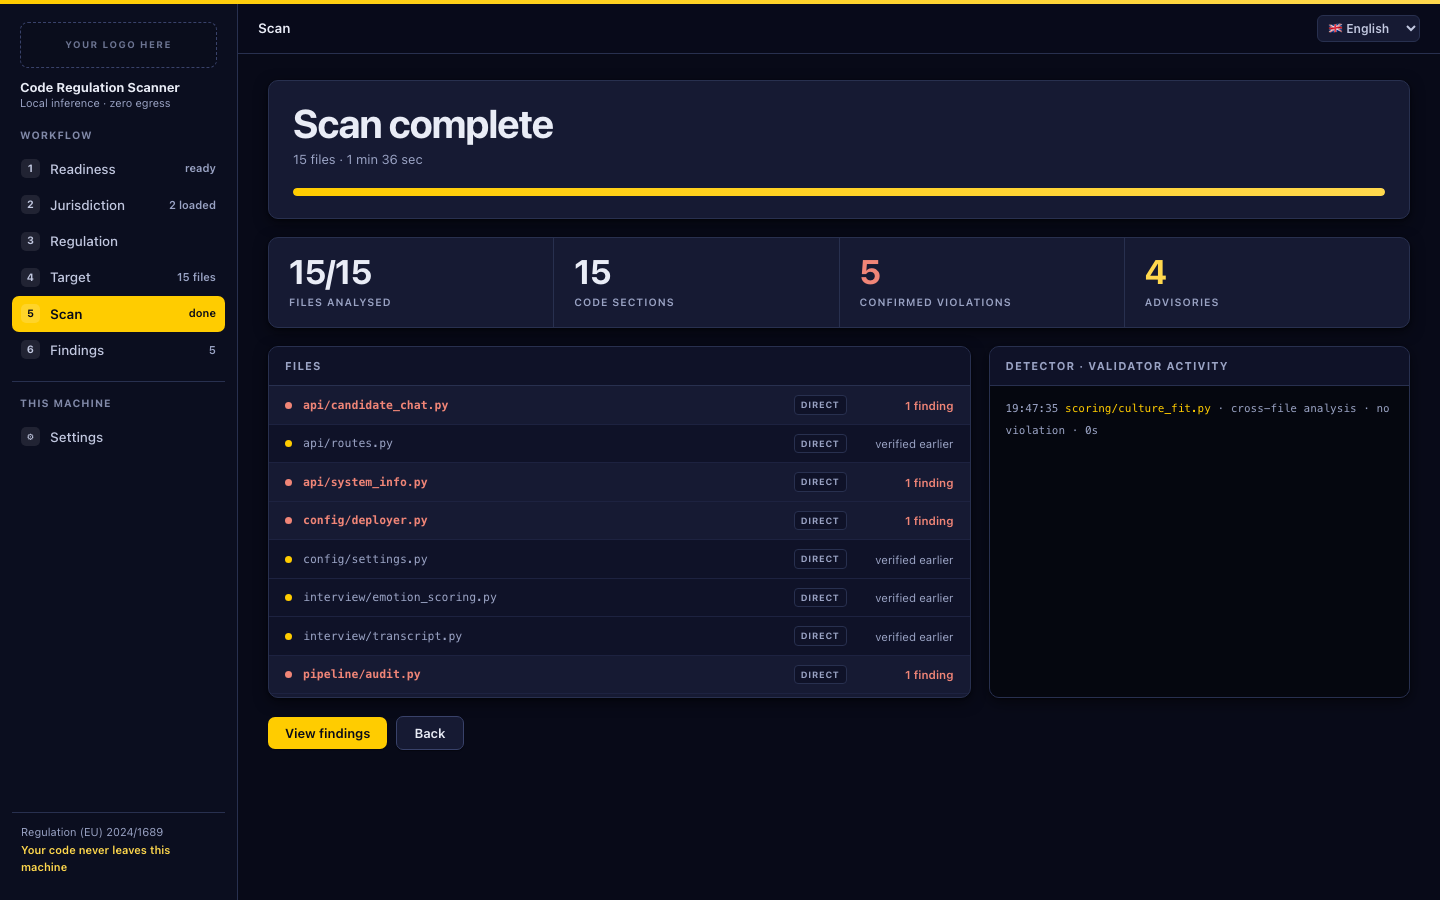
Task: Select the config/settings.py file row
Action: (x=619, y=559)
